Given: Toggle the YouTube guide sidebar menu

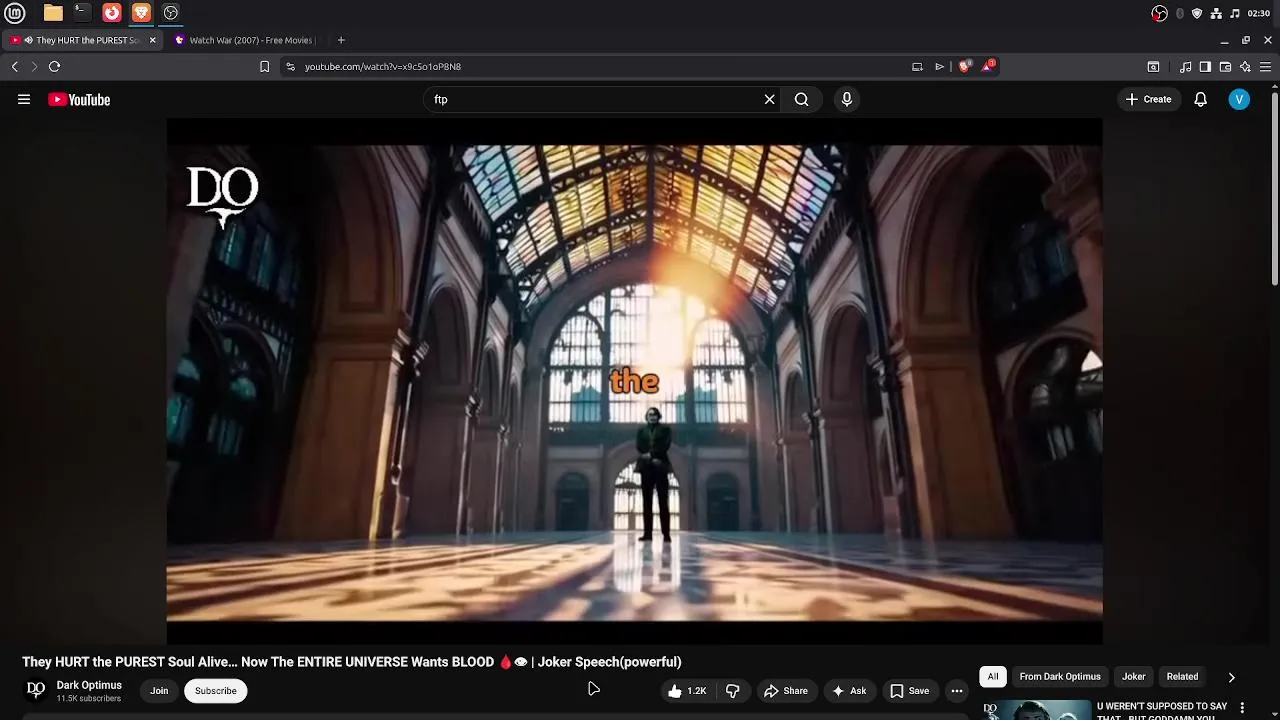Looking at the screenshot, I should point(24,99).
